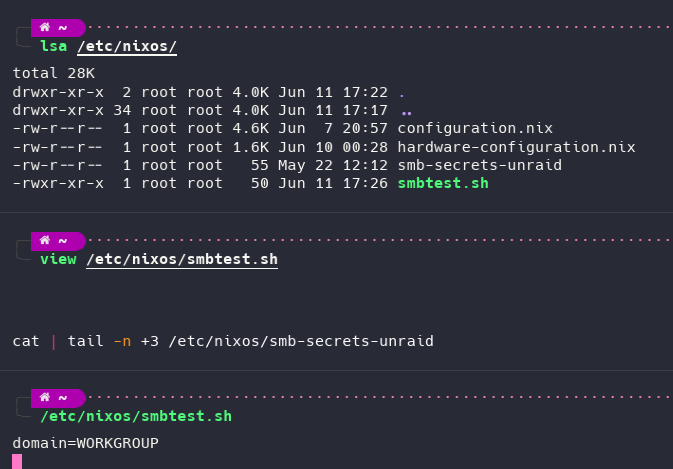The width and height of the screenshot is (673, 469).
Task: Click the executed /etc/nixos/smbtest.sh command
Action: [136, 417]
